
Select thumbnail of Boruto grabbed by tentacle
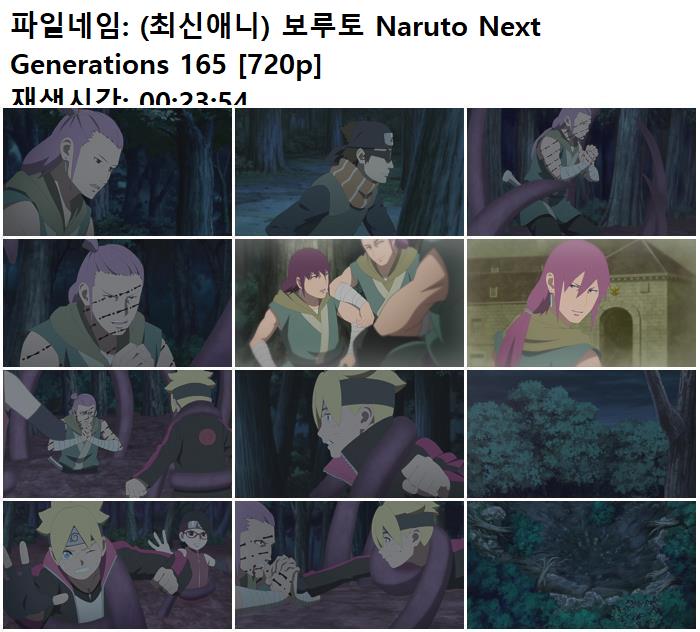(350, 434)
